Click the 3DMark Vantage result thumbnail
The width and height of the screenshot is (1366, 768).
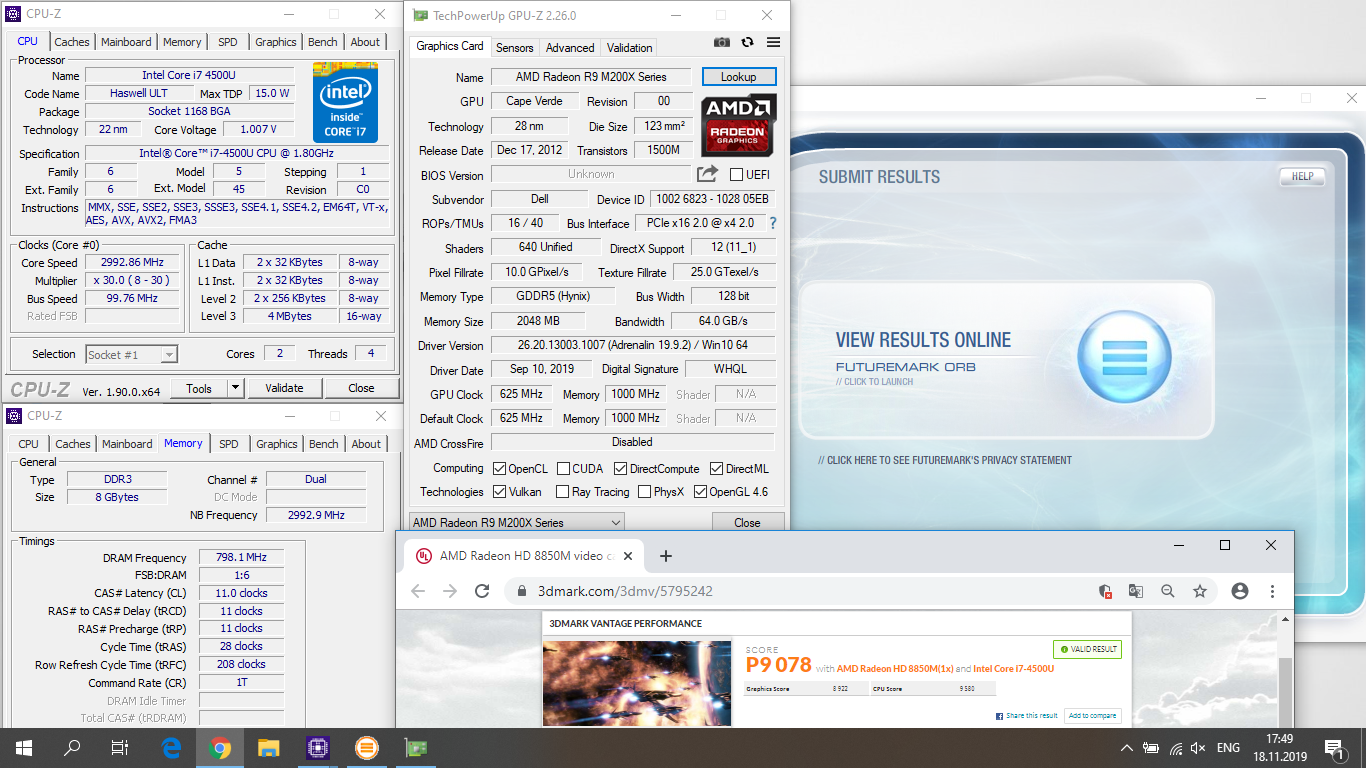point(637,683)
